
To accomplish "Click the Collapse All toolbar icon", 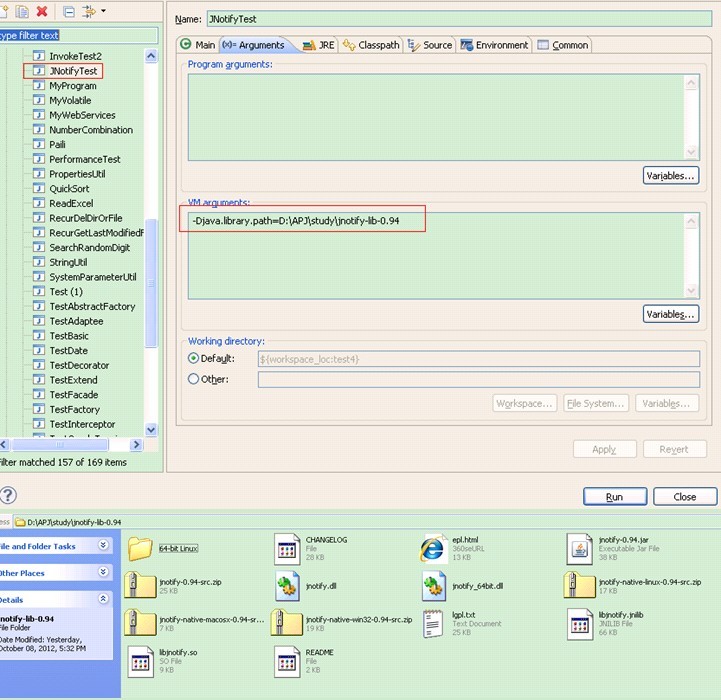I will [x=69, y=12].
